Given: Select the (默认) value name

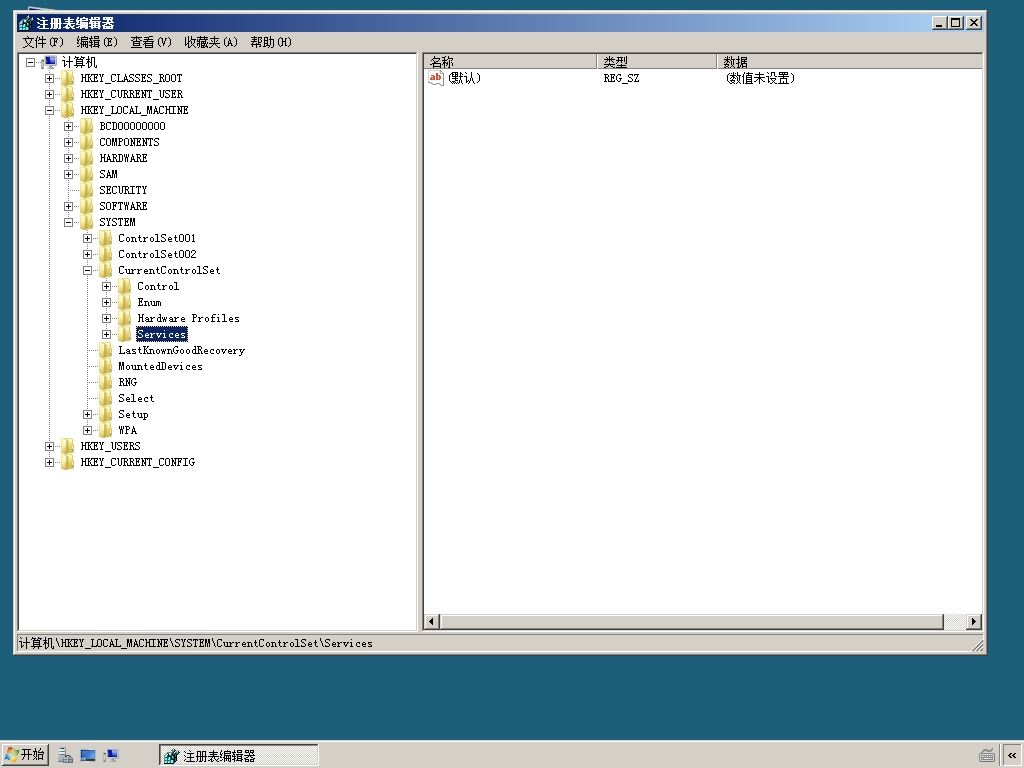Looking at the screenshot, I should click(464, 78).
